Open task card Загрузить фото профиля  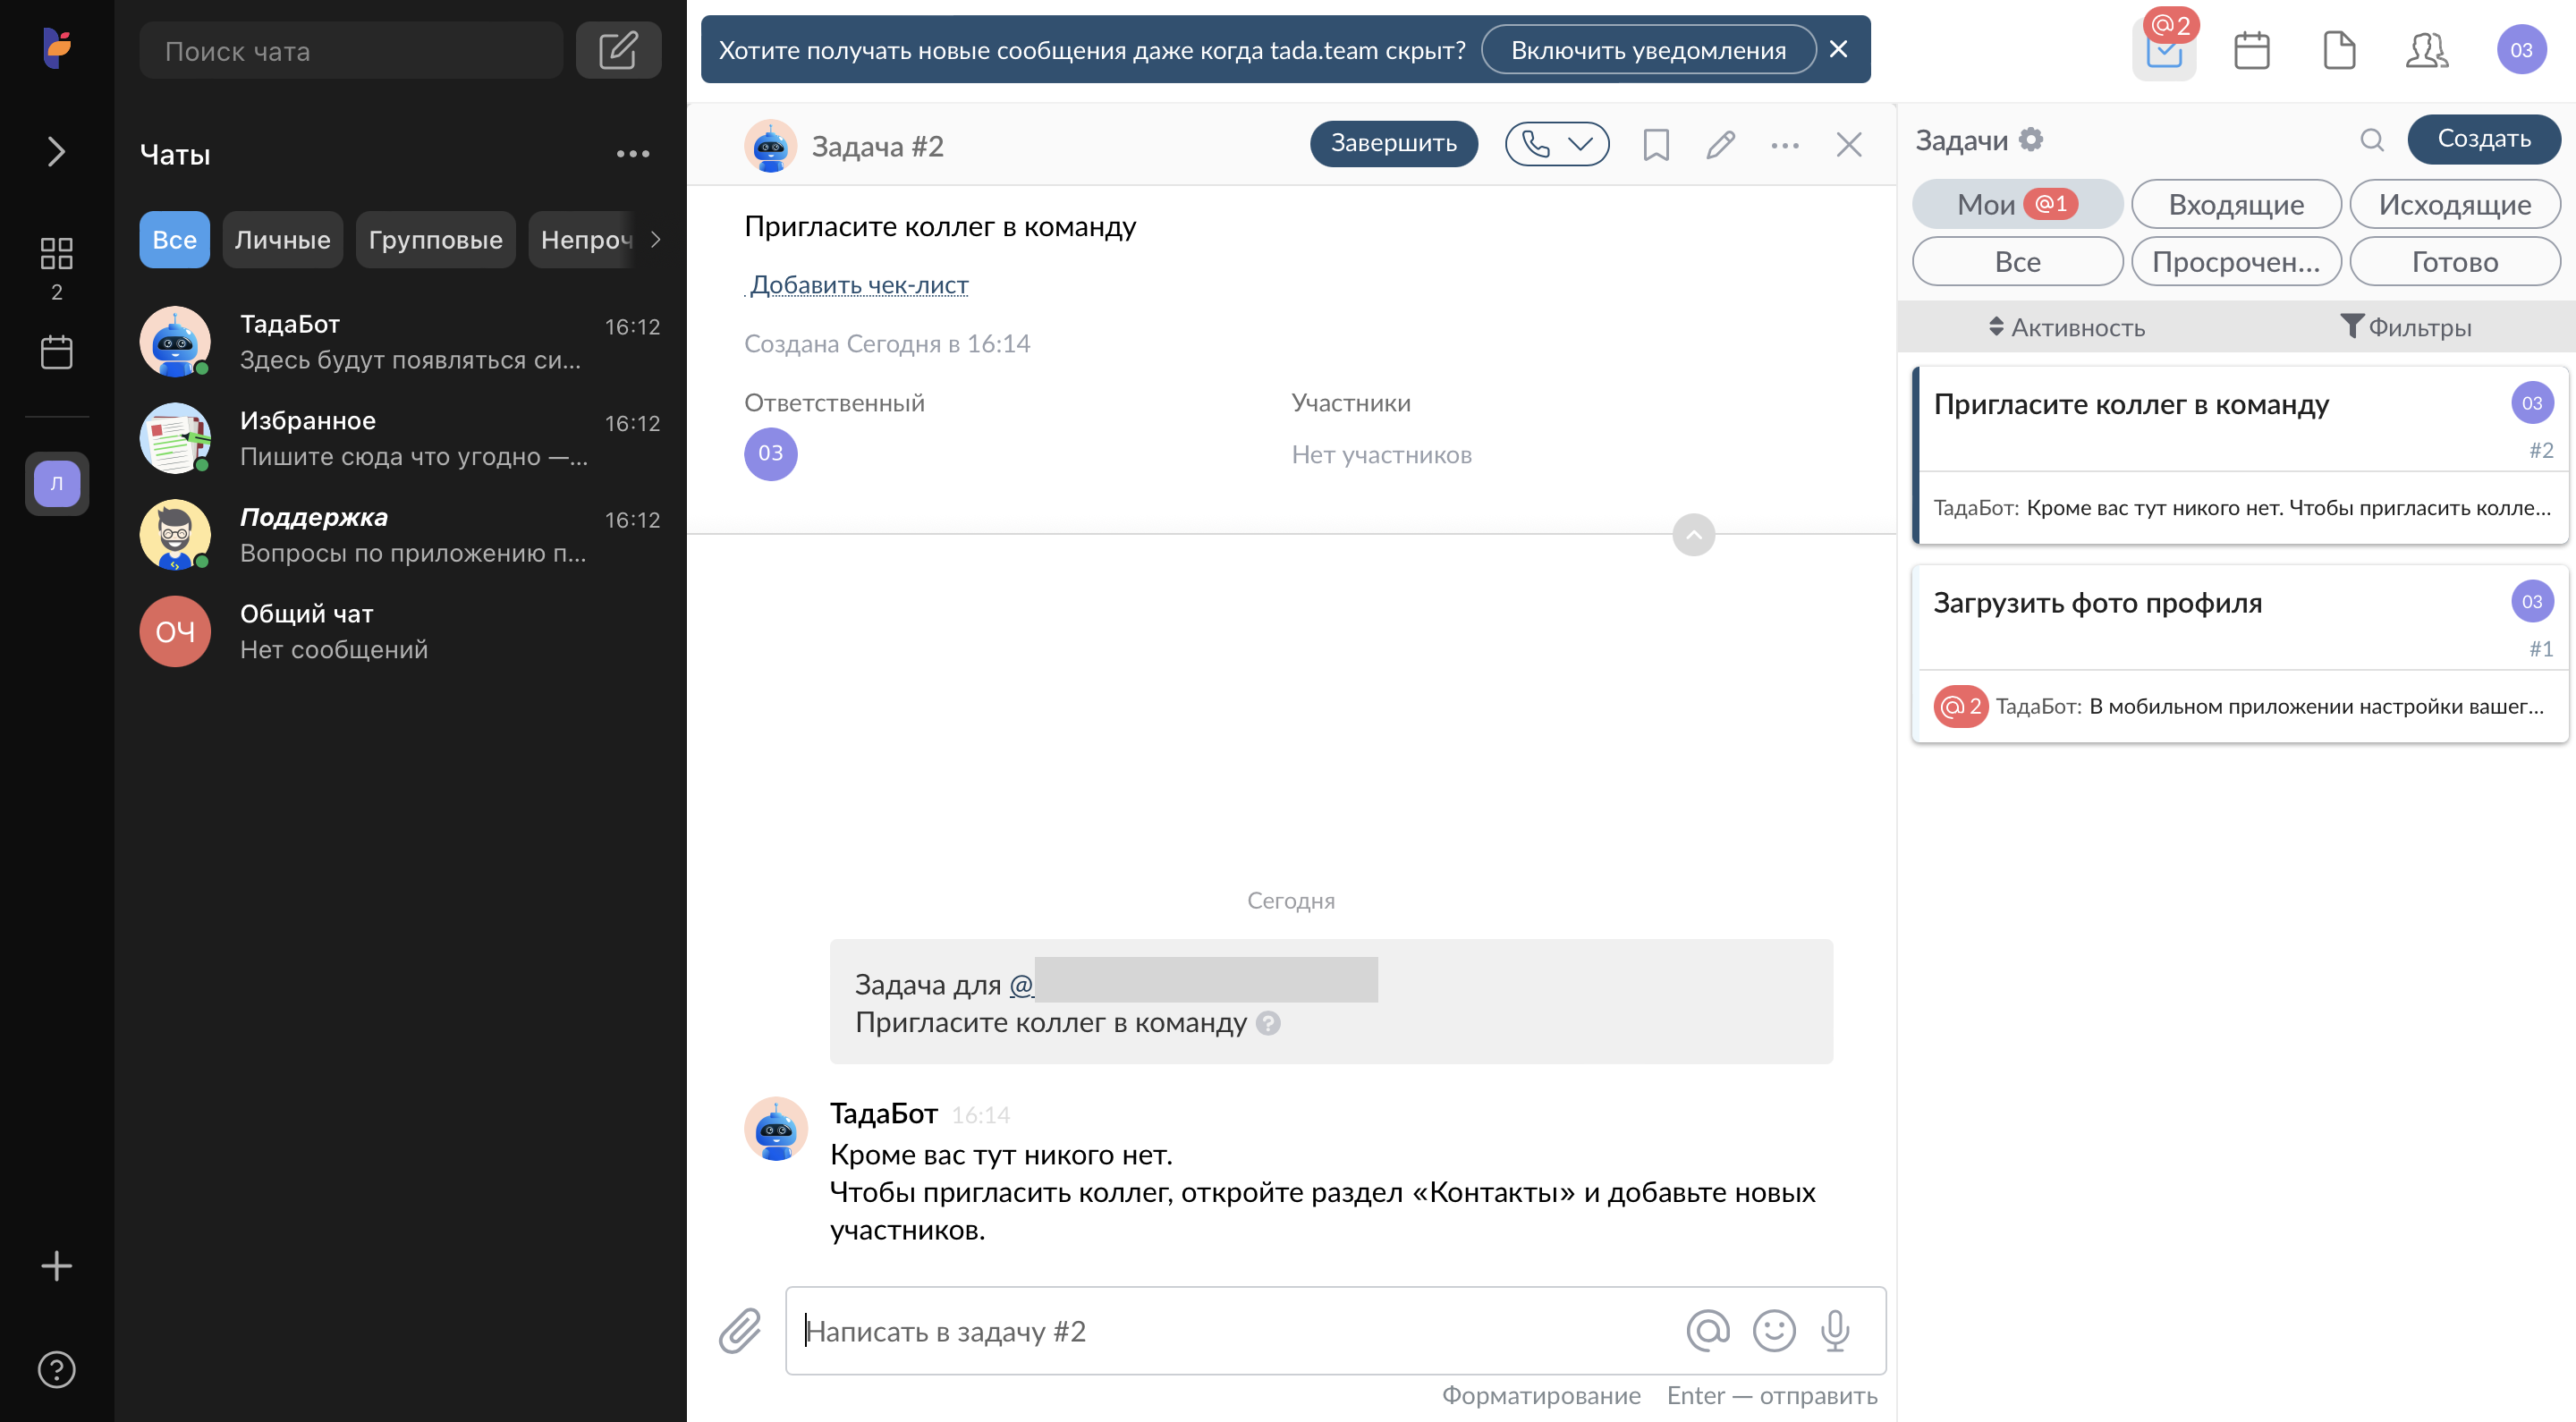point(2240,654)
